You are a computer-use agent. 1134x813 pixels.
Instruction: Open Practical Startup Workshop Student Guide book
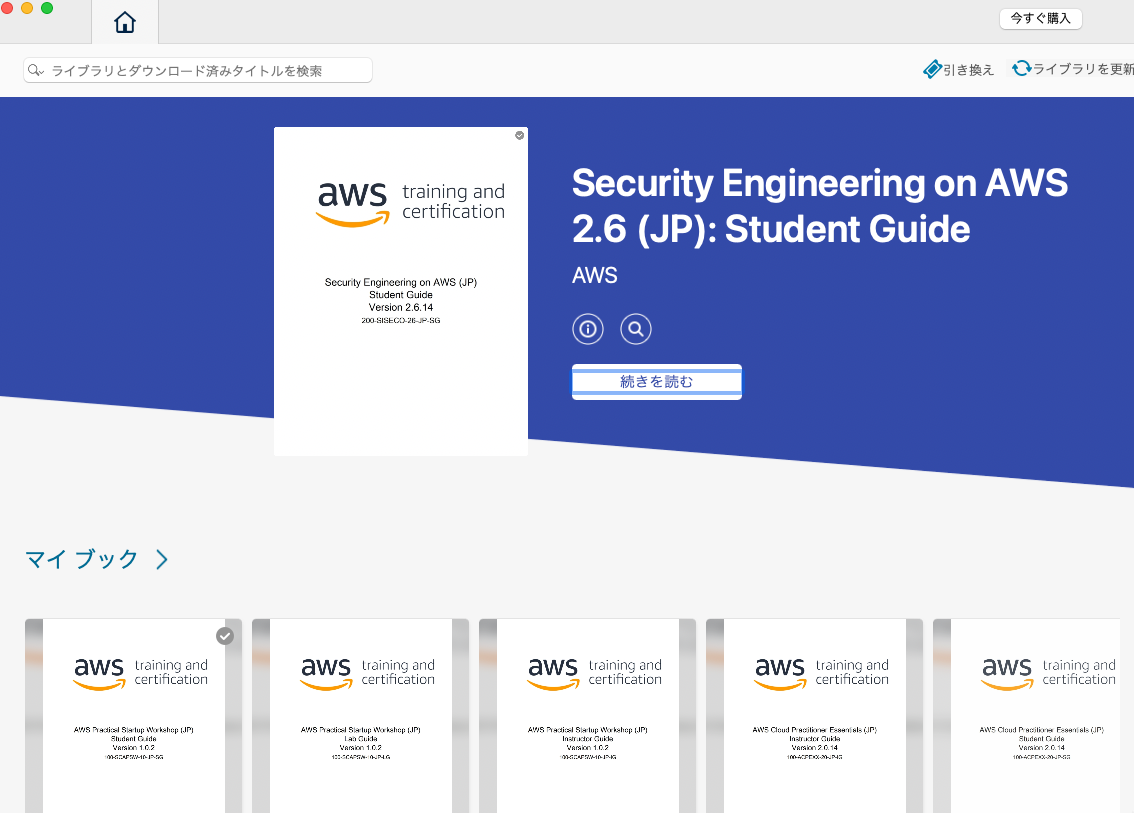tap(134, 716)
